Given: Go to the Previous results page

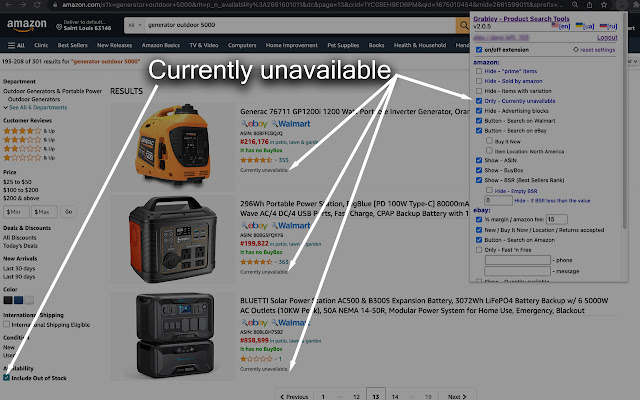Looking at the screenshot, I should [x=294, y=396].
